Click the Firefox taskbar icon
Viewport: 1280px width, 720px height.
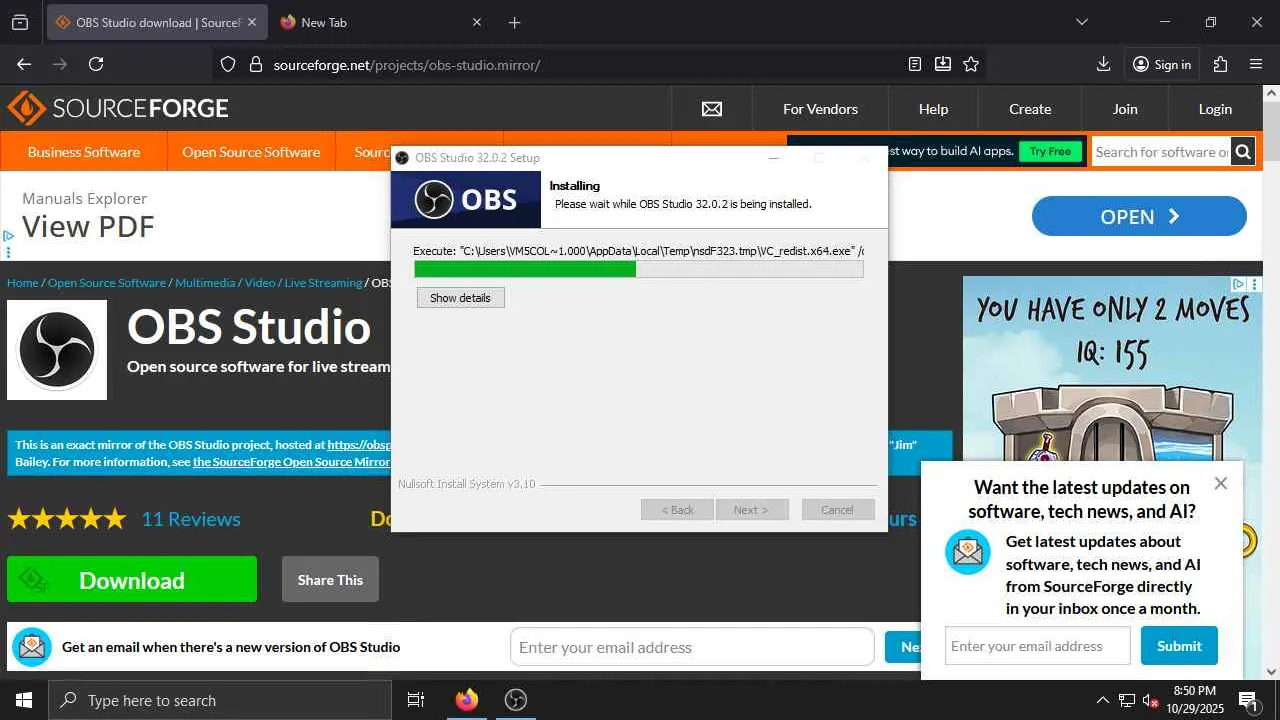tap(467, 700)
